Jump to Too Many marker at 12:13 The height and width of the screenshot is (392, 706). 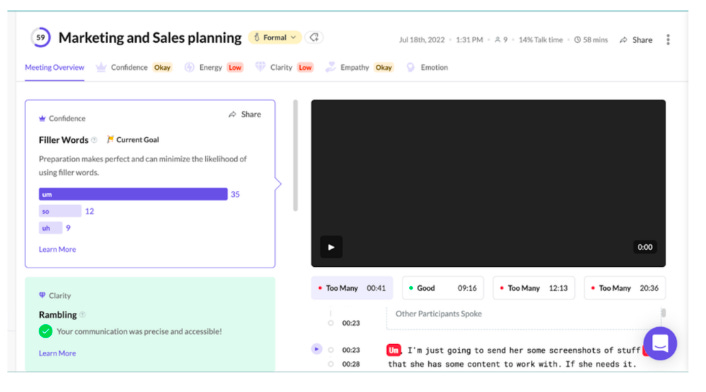coord(534,288)
